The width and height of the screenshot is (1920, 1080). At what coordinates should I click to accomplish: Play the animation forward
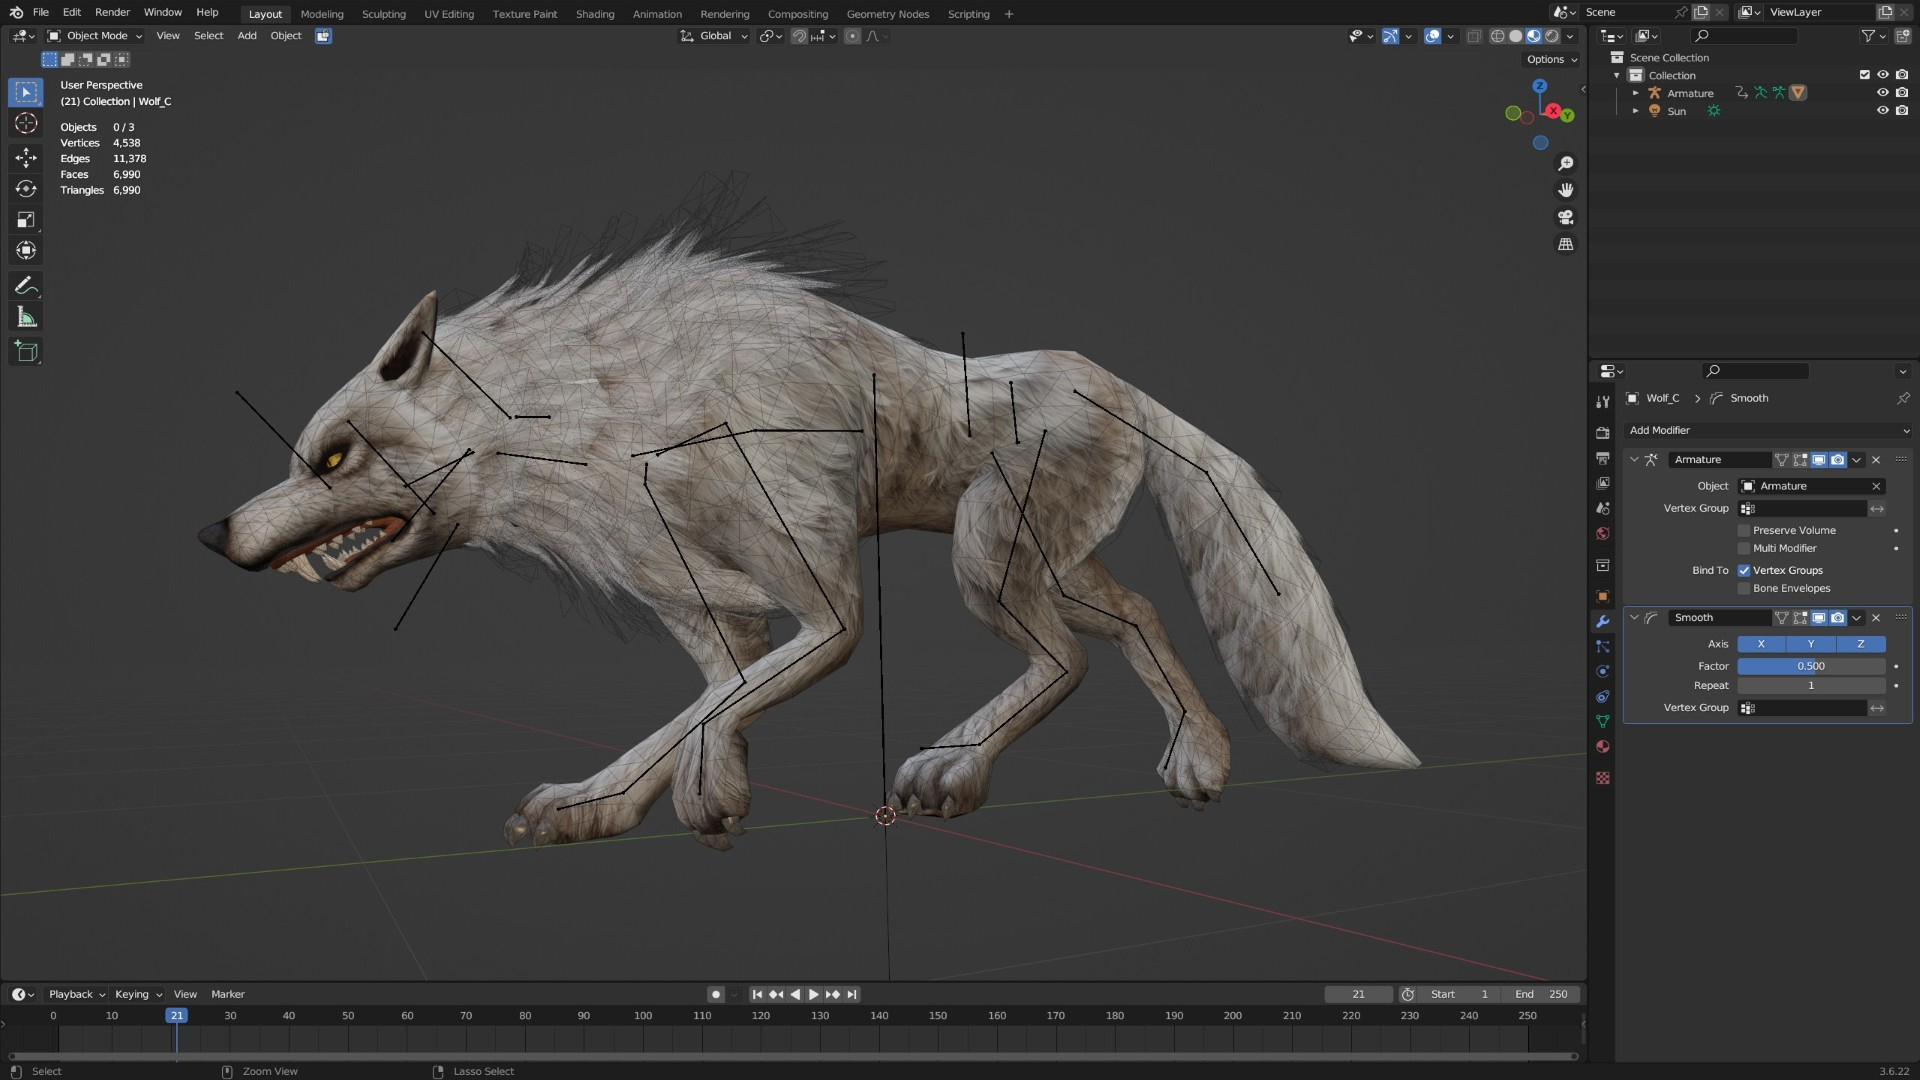point(813,994)
